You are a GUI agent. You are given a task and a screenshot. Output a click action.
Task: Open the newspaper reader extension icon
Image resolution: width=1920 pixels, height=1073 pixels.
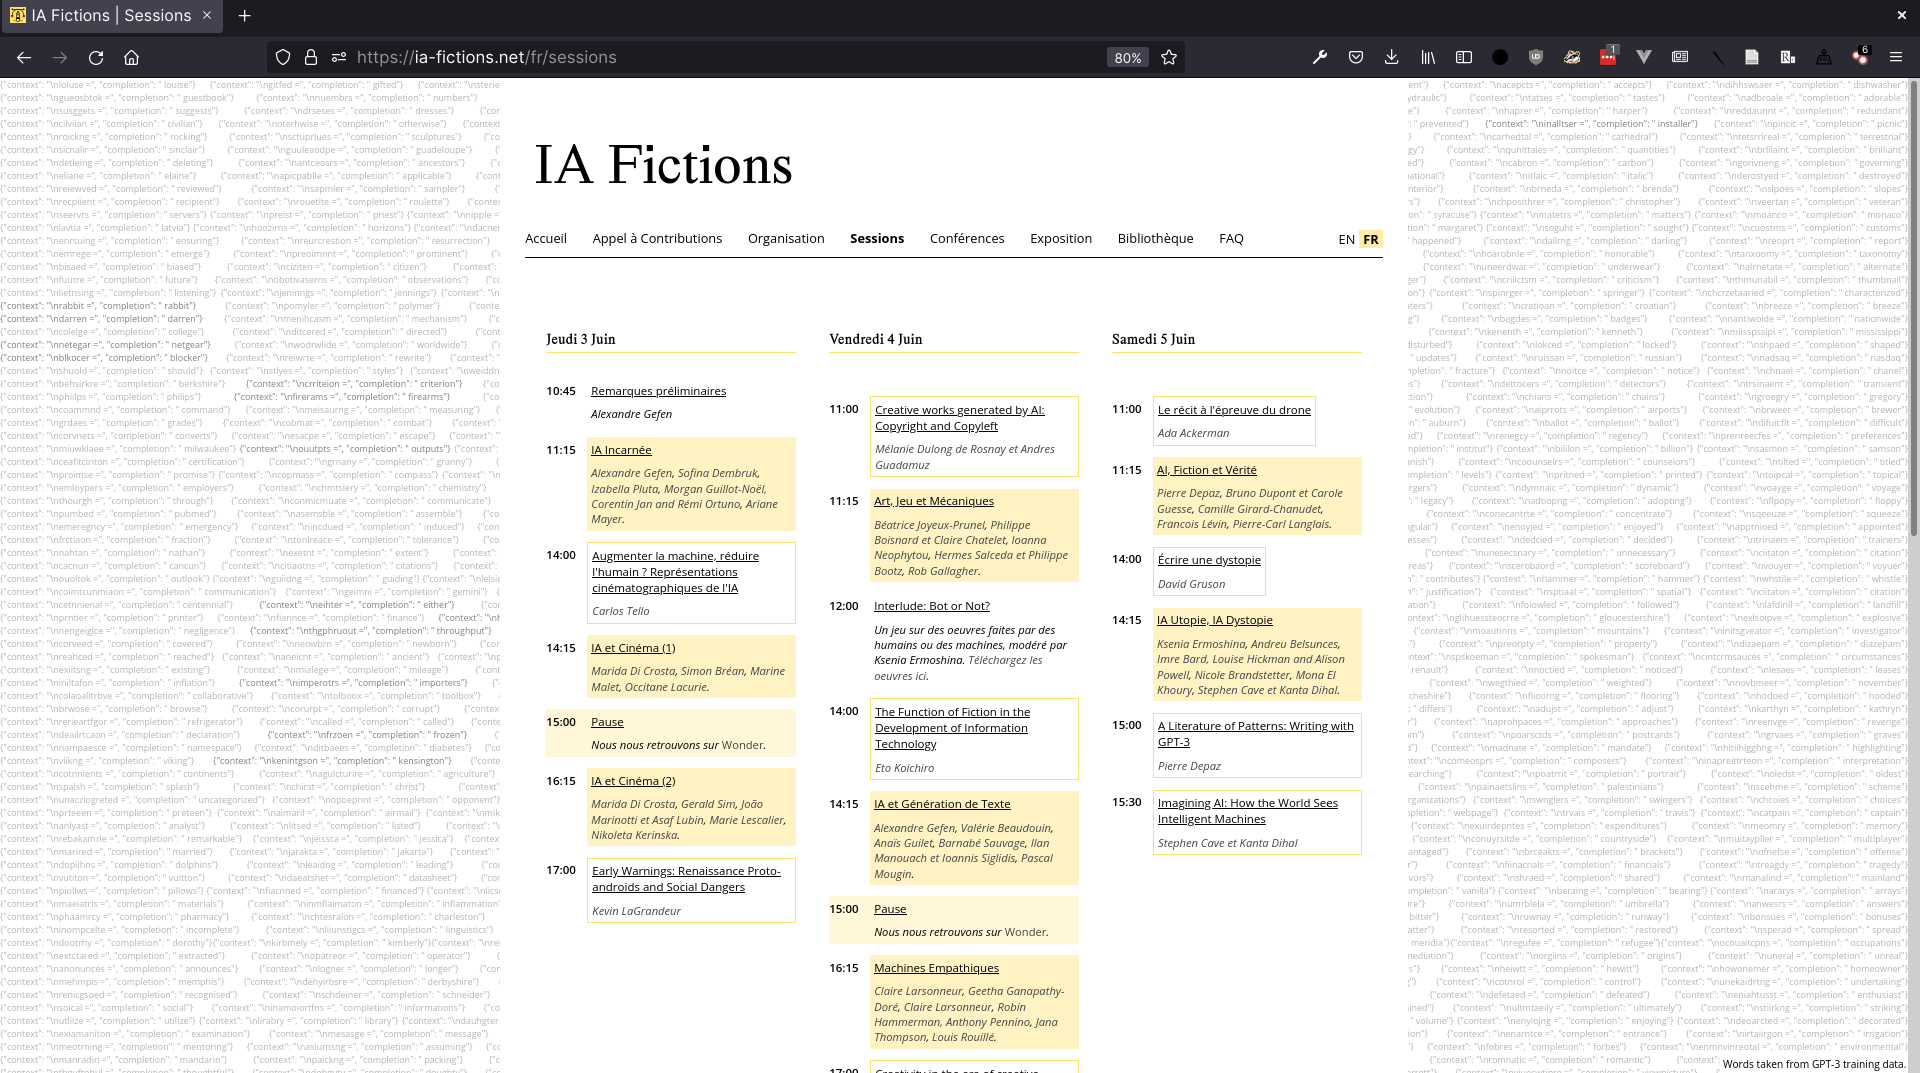pos(1680,57)
